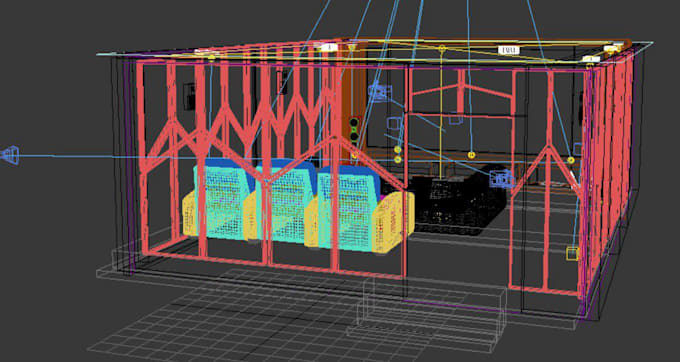Pick the wireframe entrance steps below the room
680x362 pixels.
pos(427,313)
